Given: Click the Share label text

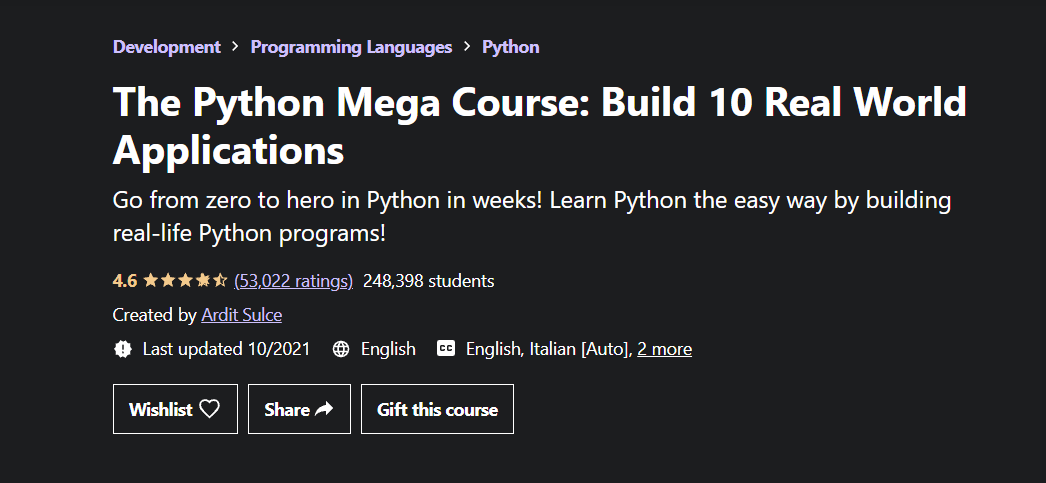Looking at the screenshot, I should (287, 409).
